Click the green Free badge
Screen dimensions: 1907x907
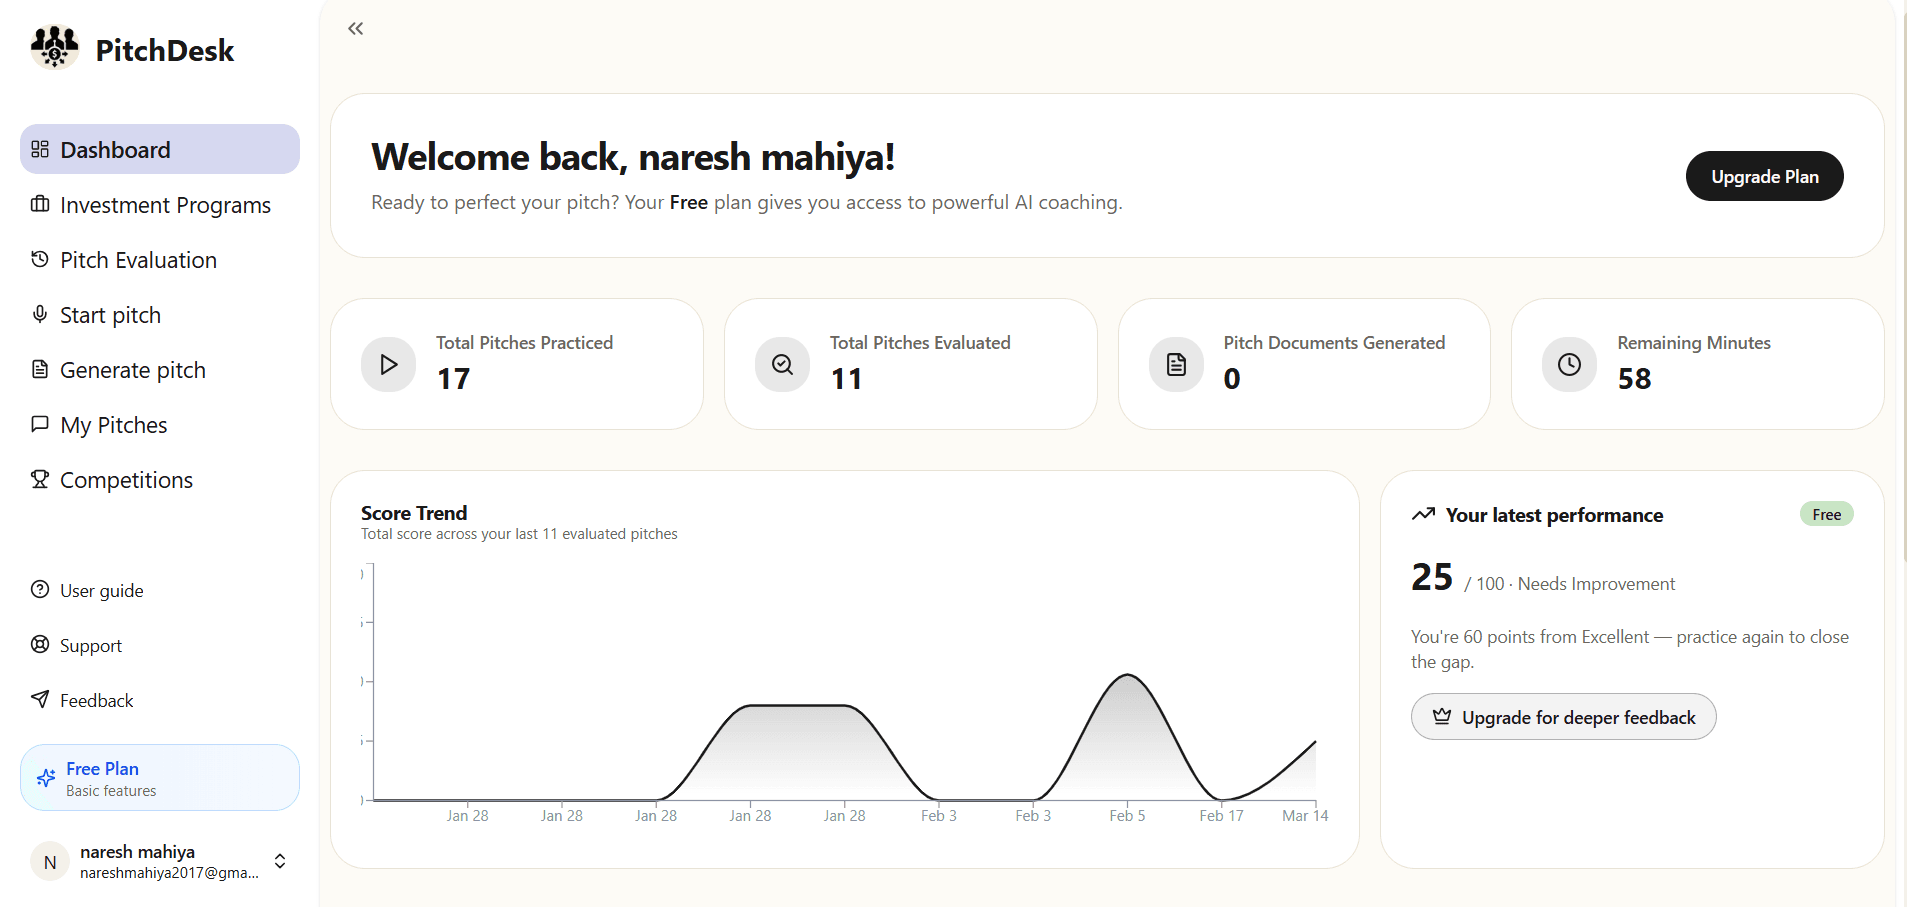point(1826,514)
